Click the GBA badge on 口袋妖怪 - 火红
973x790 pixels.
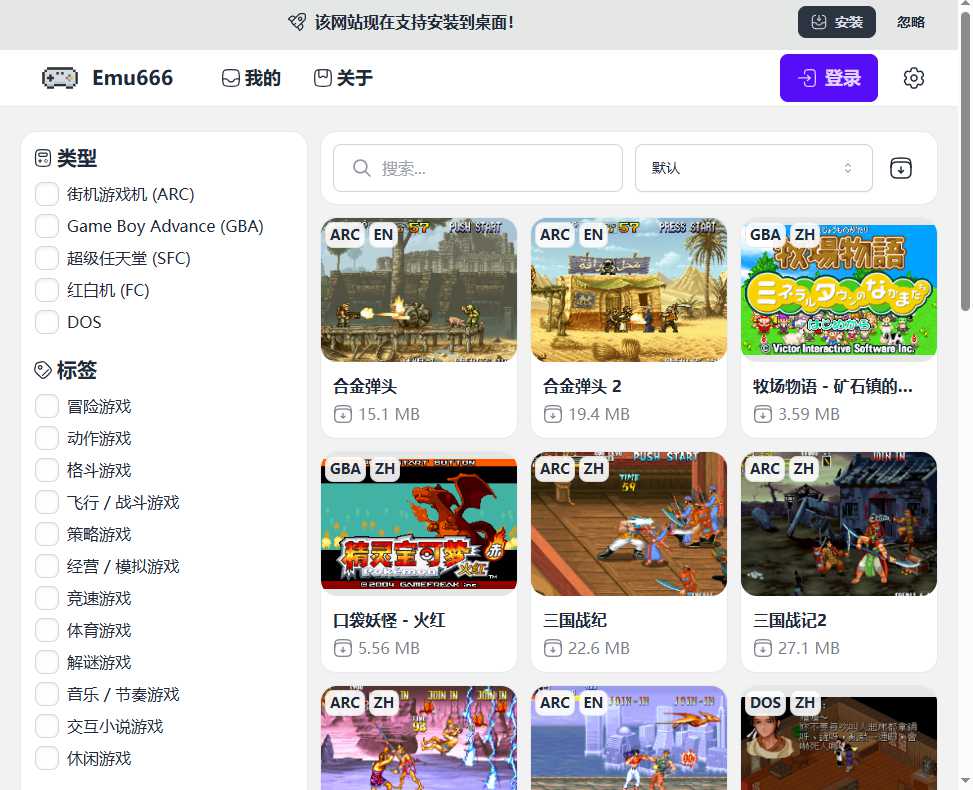pos(345,469)
